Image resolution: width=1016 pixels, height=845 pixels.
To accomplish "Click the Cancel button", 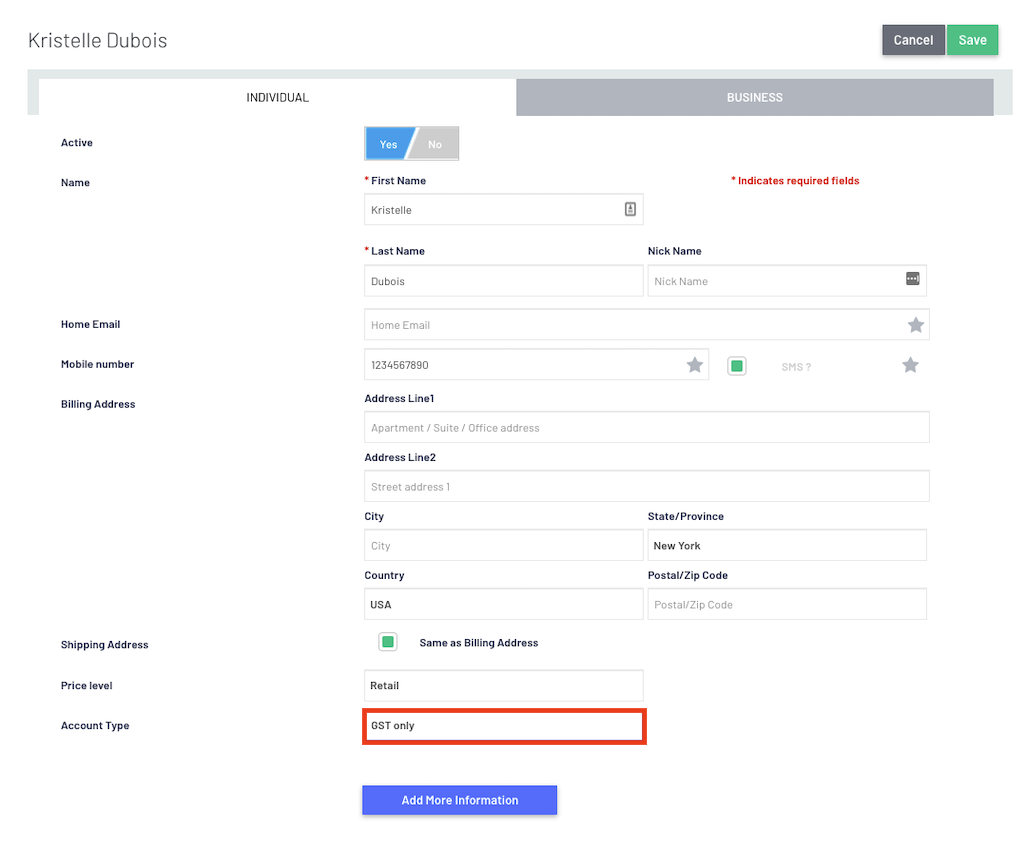I will tap(914, 40).
